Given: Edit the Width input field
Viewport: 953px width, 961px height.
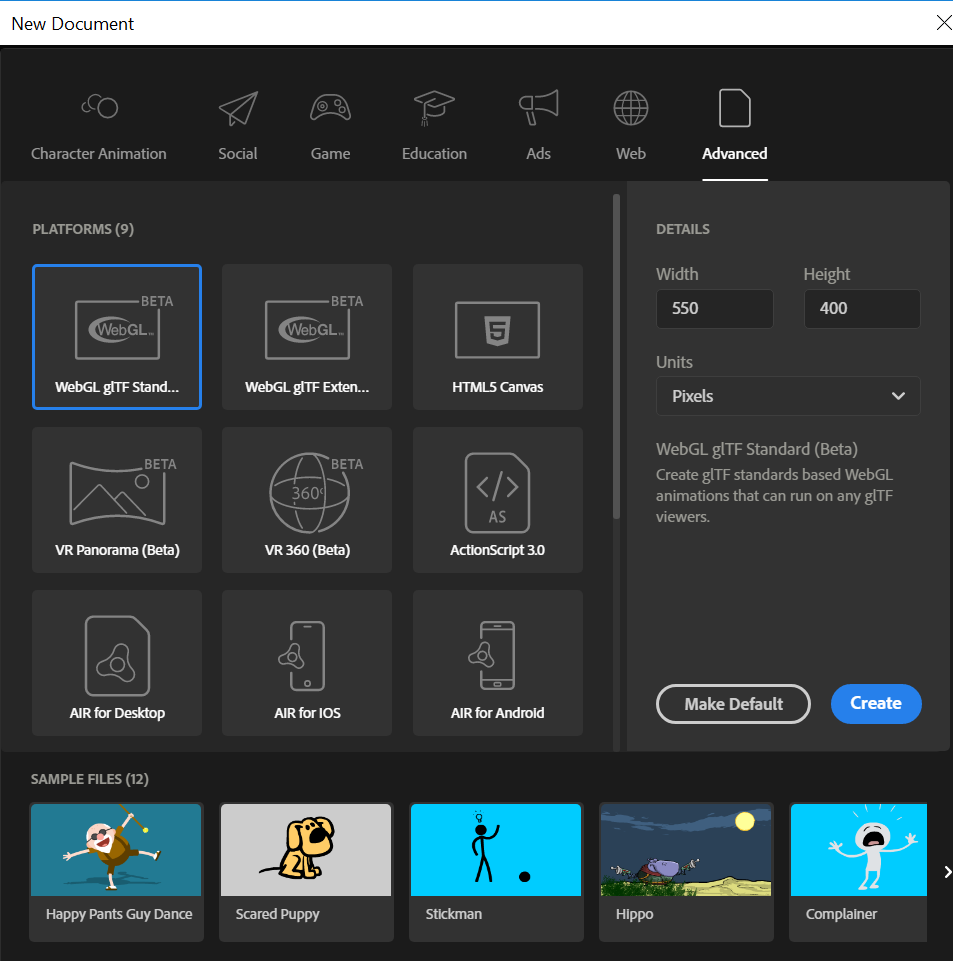Looking at the screenshot, I should tap(714, 308).
